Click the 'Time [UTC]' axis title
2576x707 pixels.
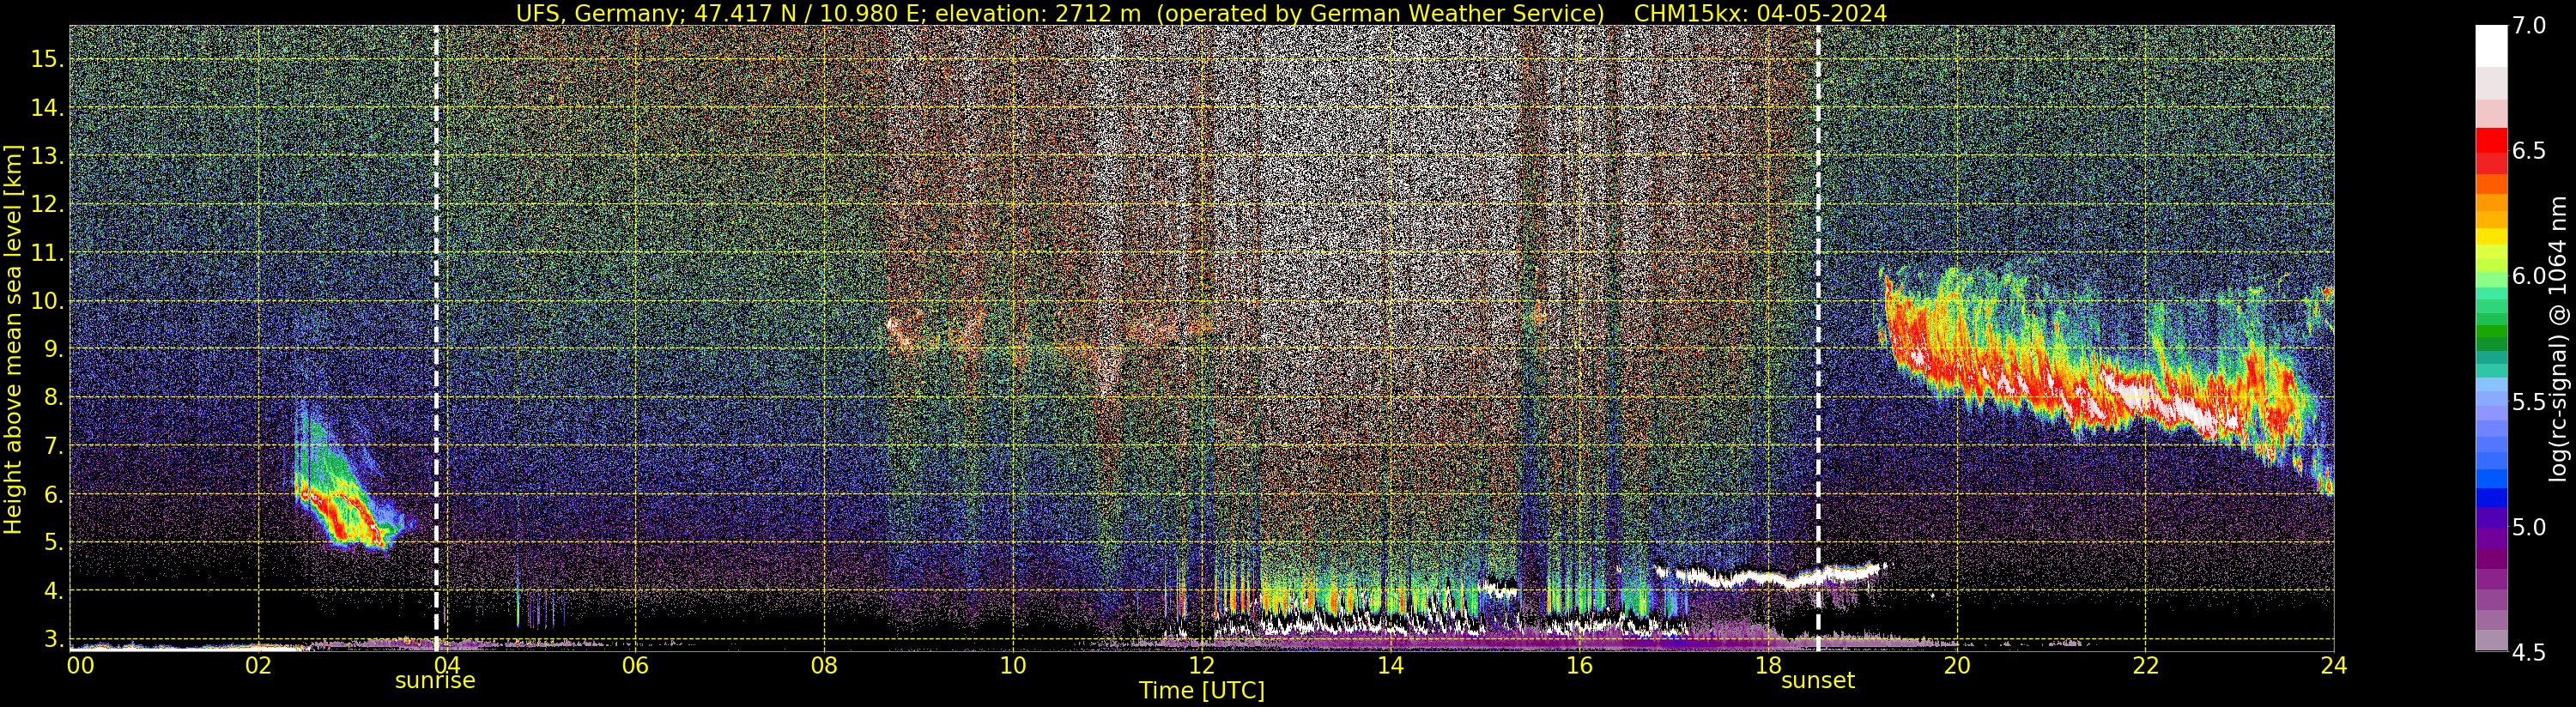coord(1202,691)
